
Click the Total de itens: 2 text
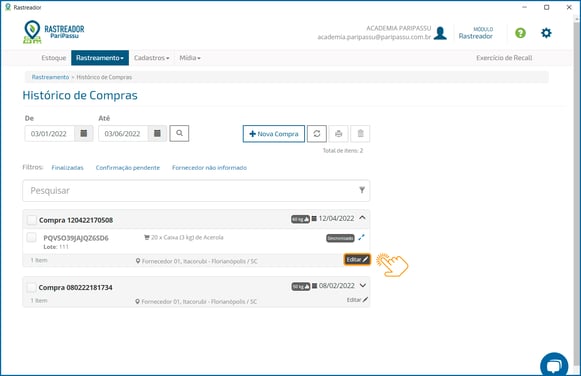pos(343,150)
